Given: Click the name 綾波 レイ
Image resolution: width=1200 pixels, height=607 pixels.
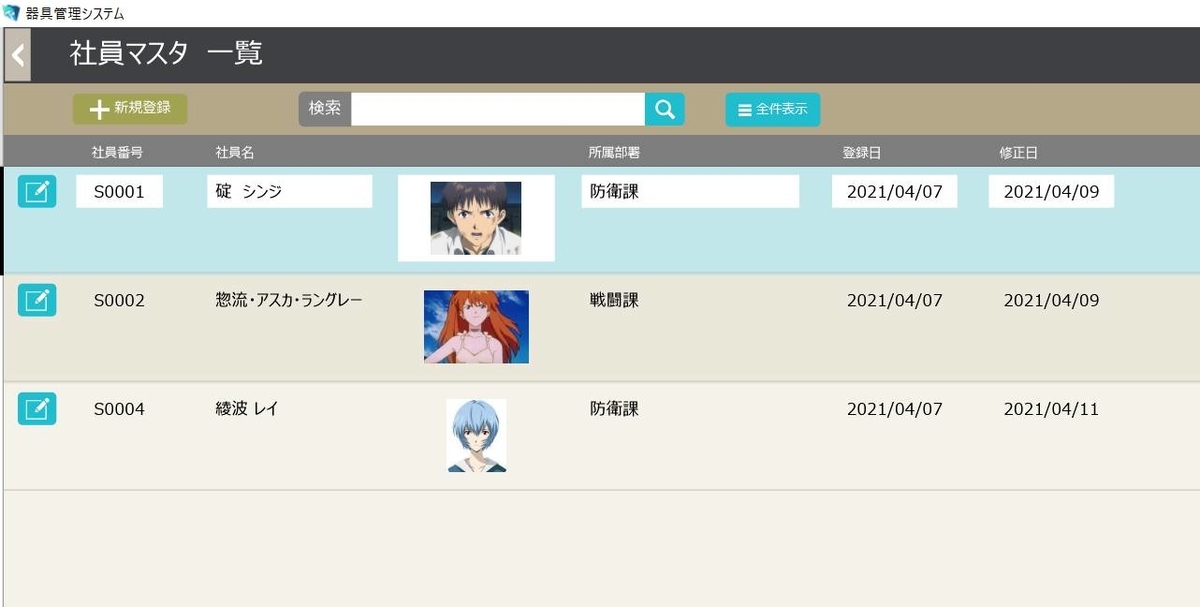Looking at the screenshot, I should coord(246,409).
